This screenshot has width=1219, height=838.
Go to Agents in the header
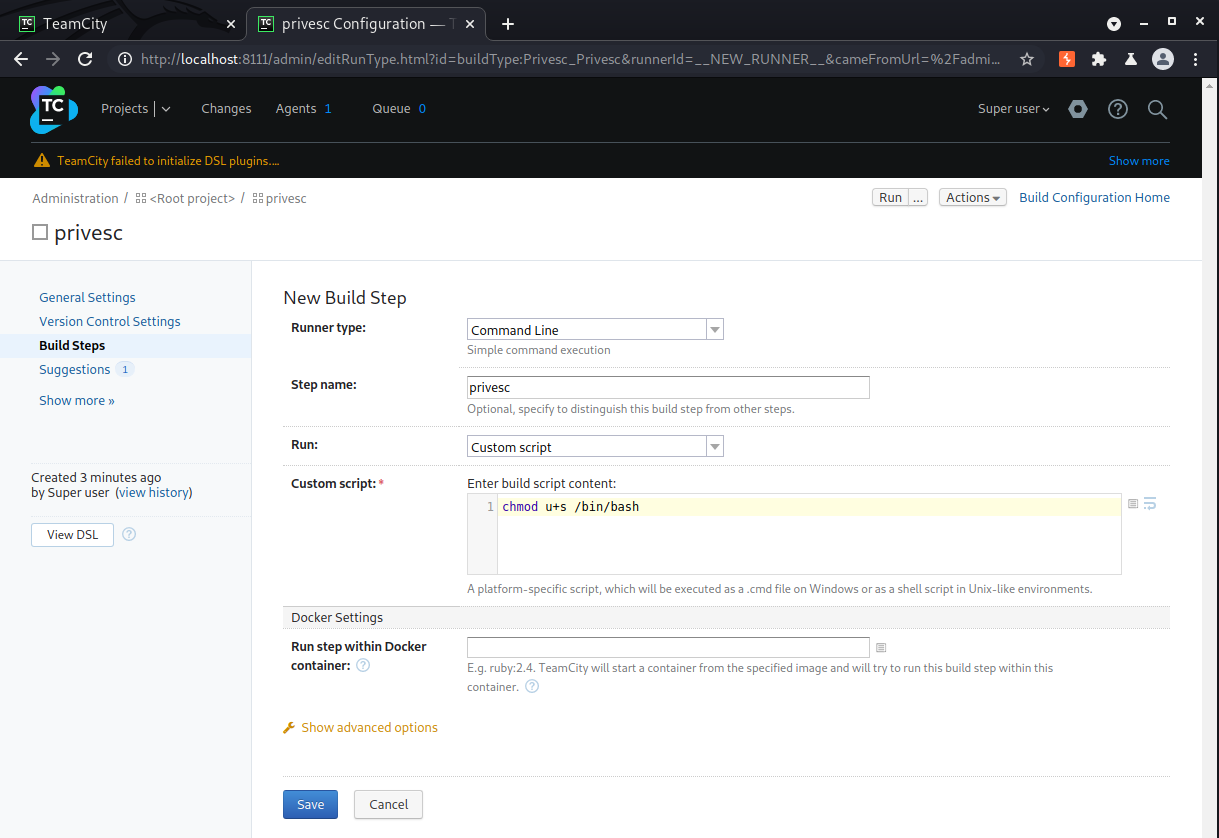[296, 109]
